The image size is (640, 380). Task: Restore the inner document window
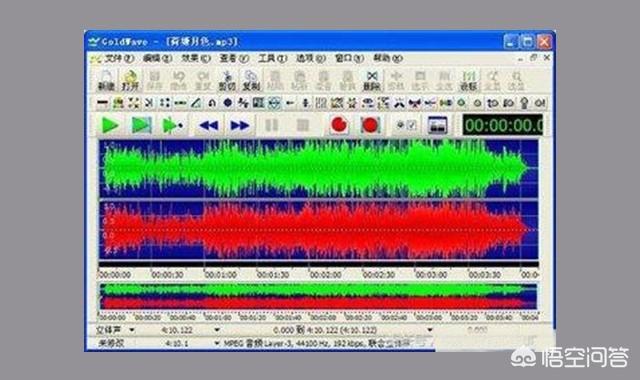[533, 58]
